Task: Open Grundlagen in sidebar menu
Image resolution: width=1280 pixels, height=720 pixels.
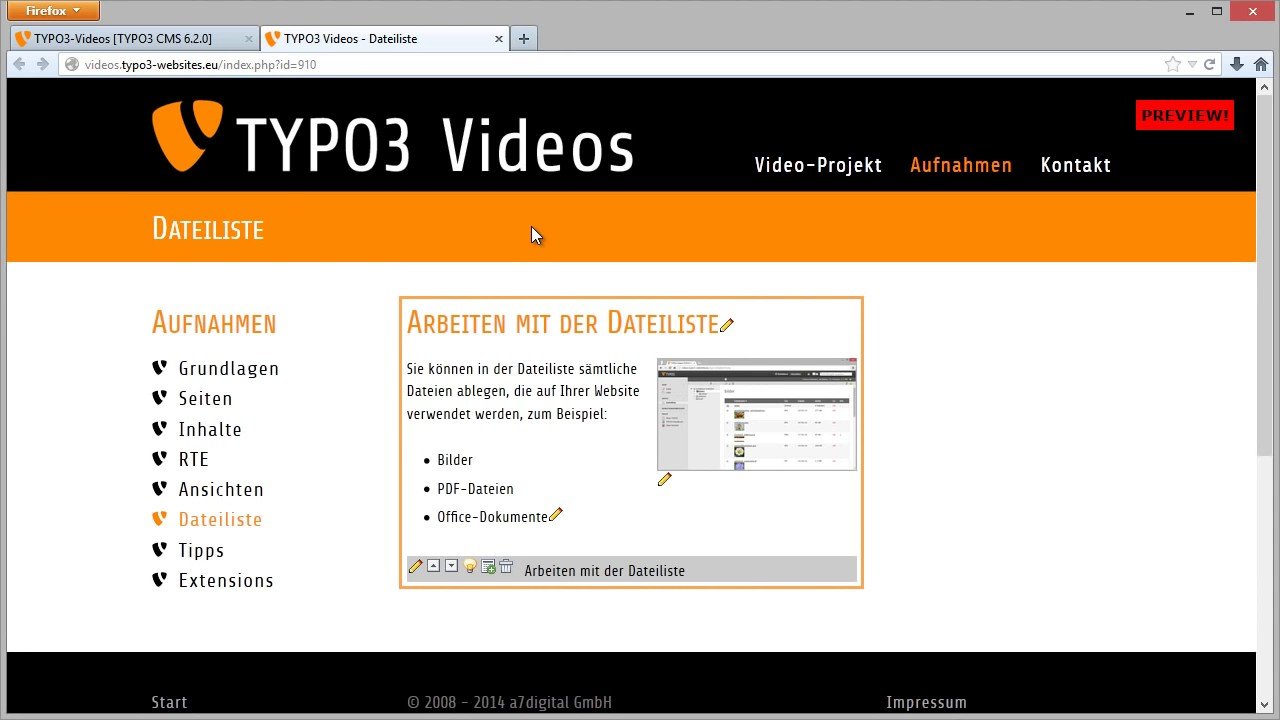Action: coord(229,369)
